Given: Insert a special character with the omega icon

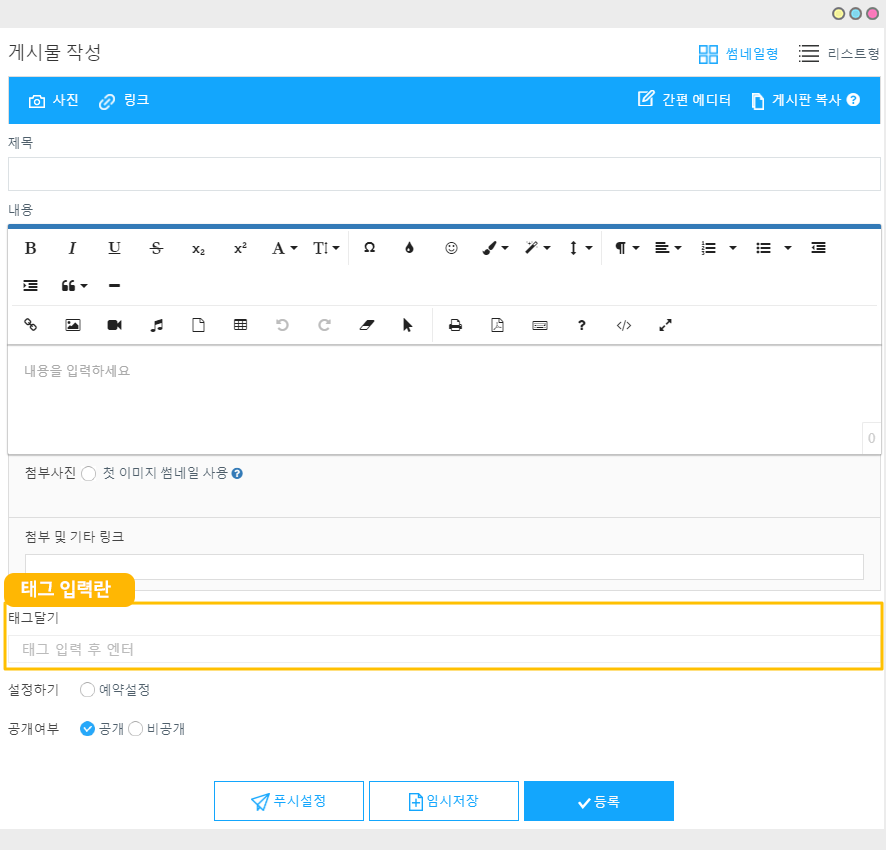Looking at the screenshot, I should point(369,248).
